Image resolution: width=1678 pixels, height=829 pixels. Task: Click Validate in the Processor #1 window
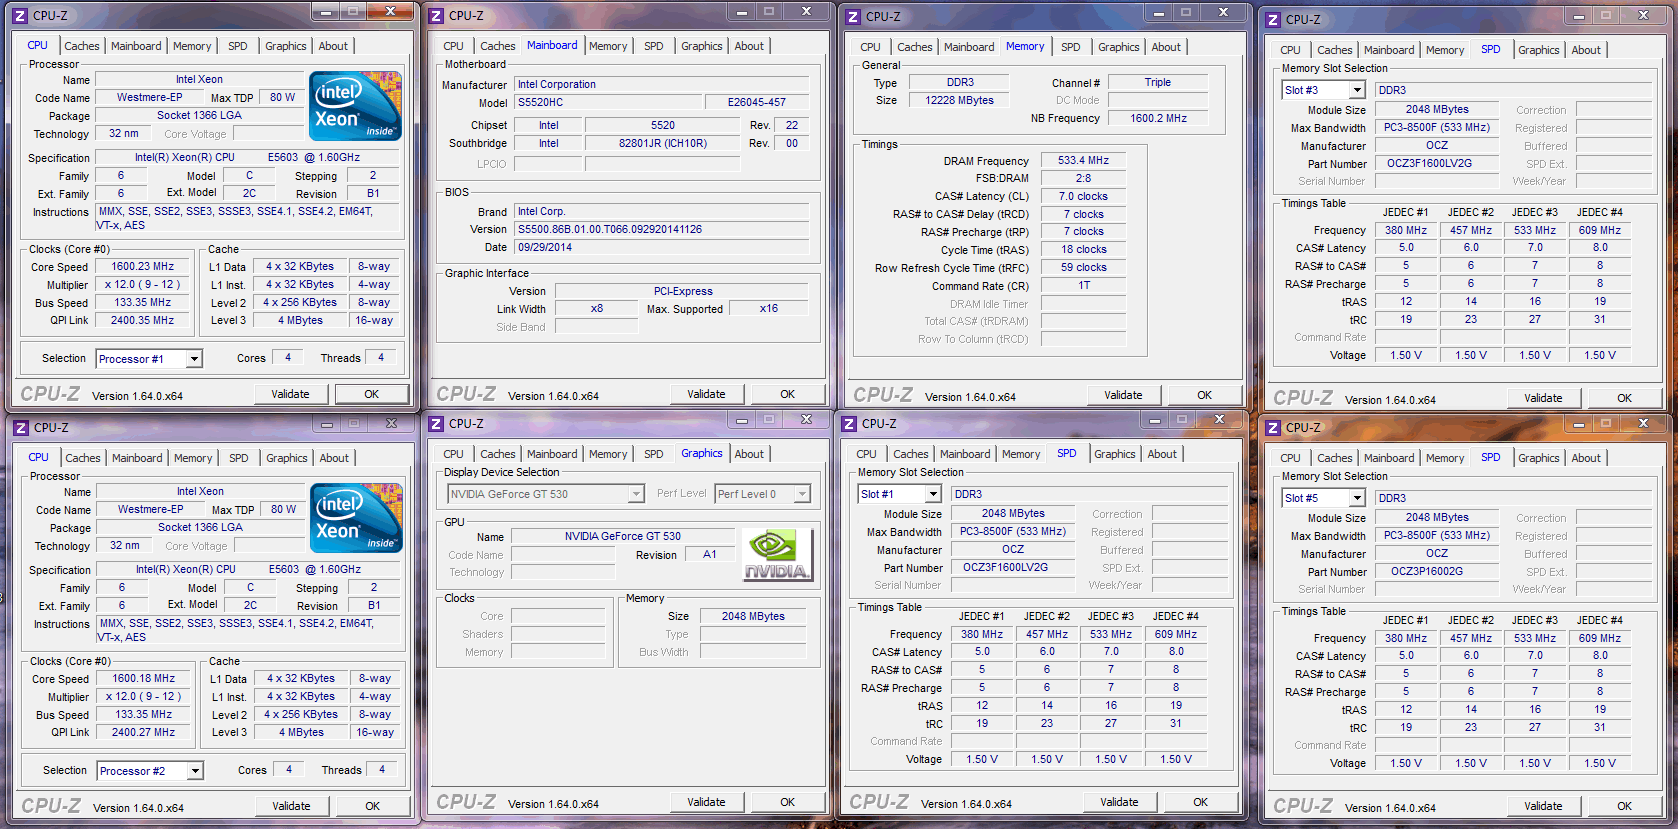tap(290, 394)
